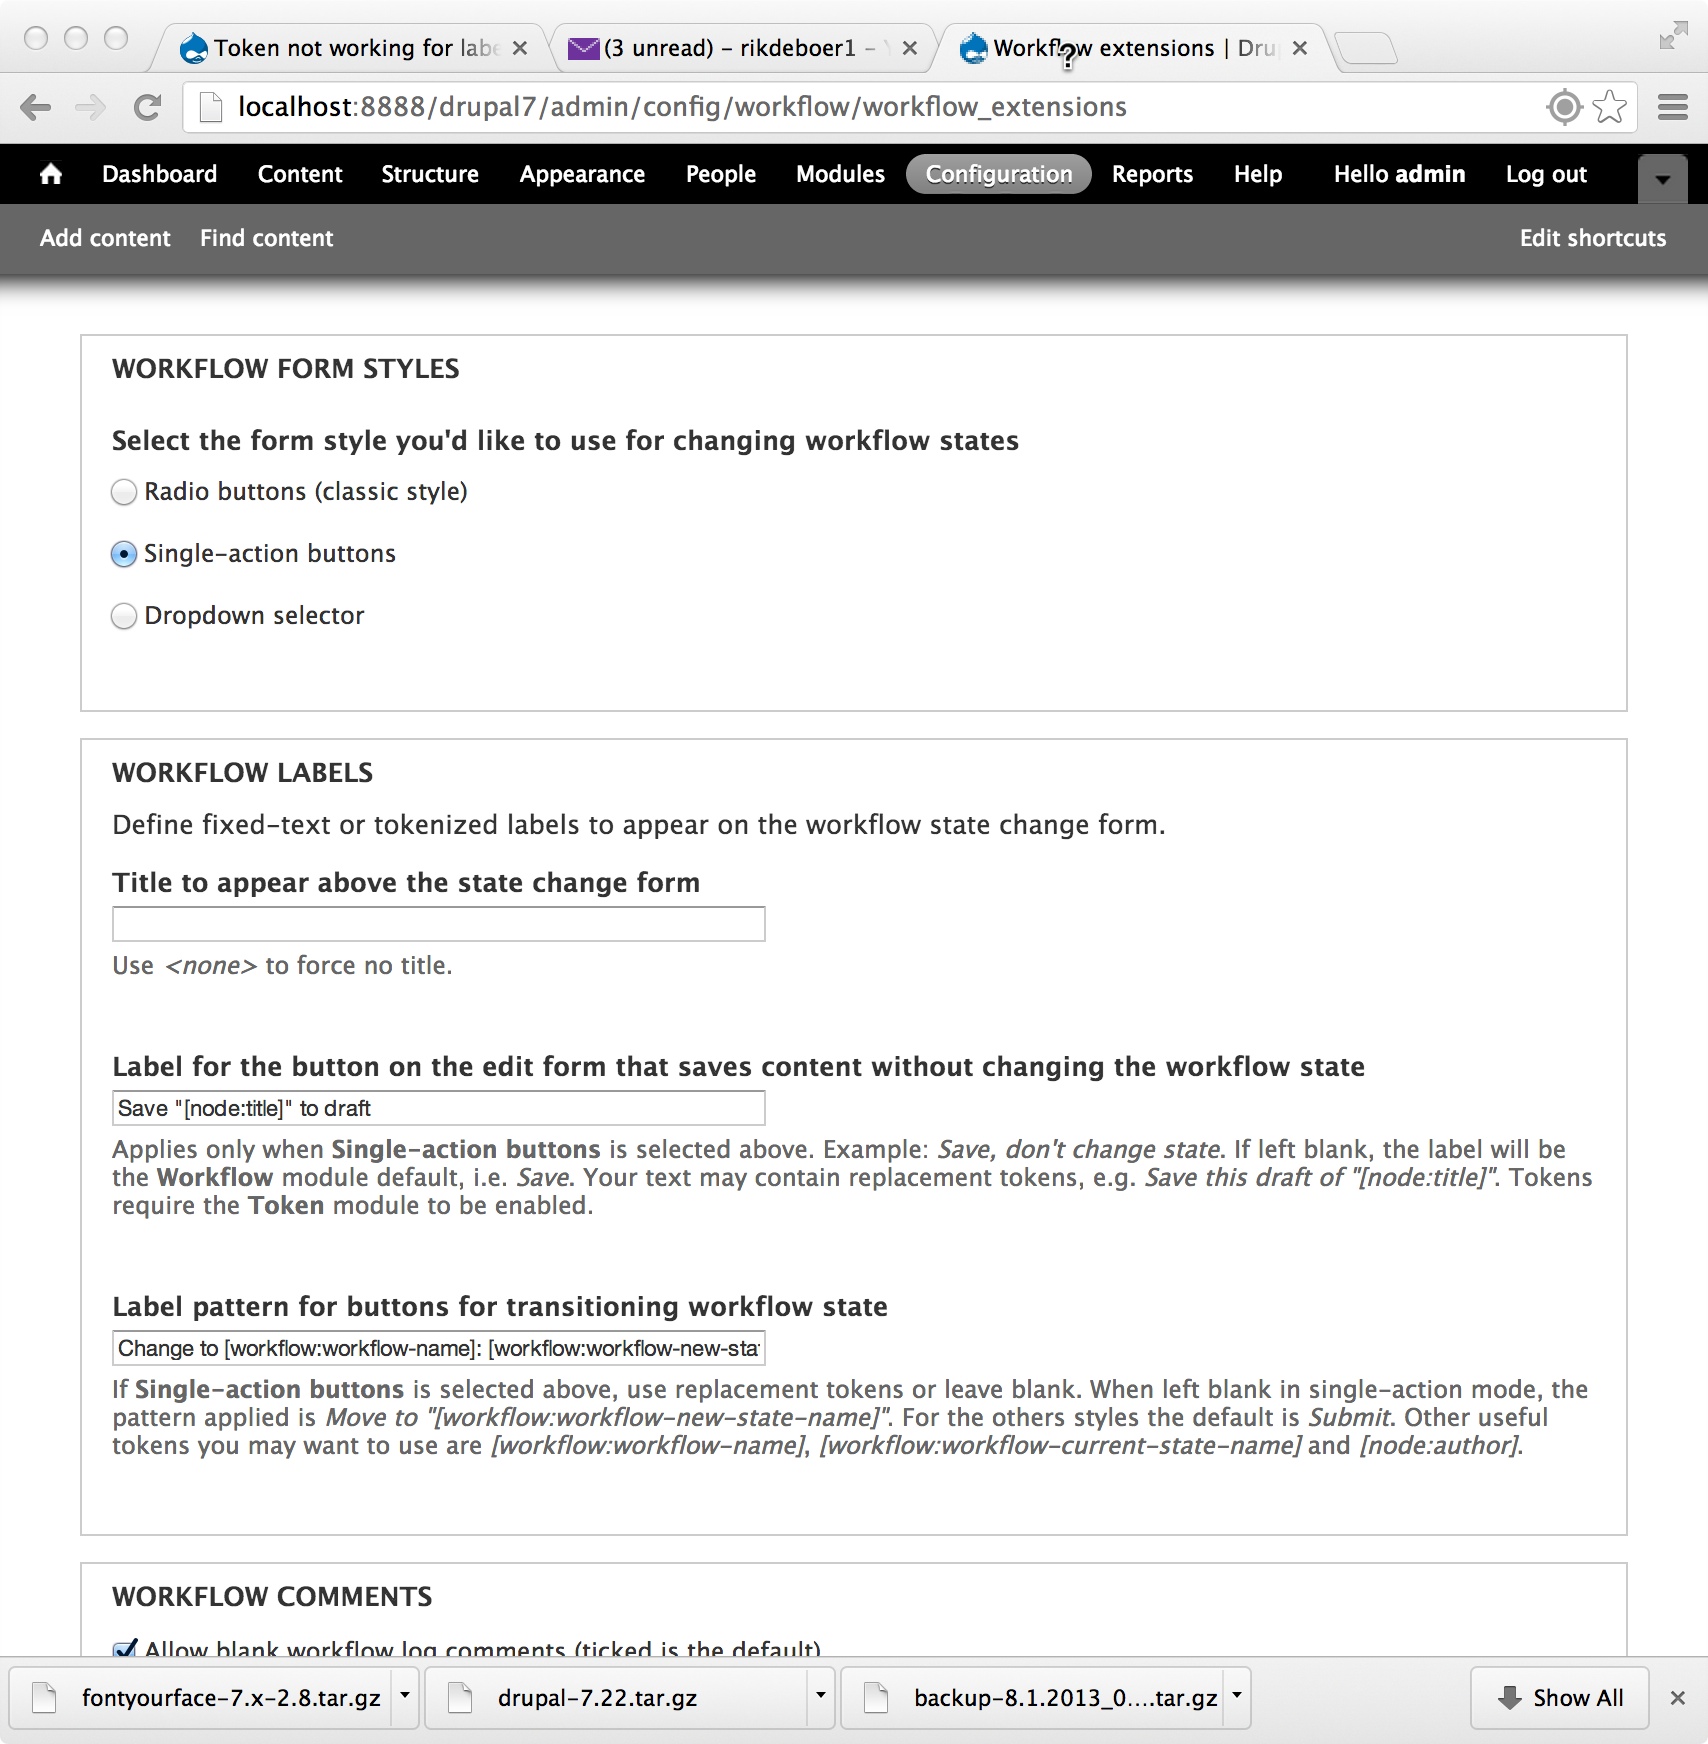Click the fullscreen arrows icon at top right
This screenshot has width=1708, height=1744.
pyautogui.click(x=1673, y=38)
